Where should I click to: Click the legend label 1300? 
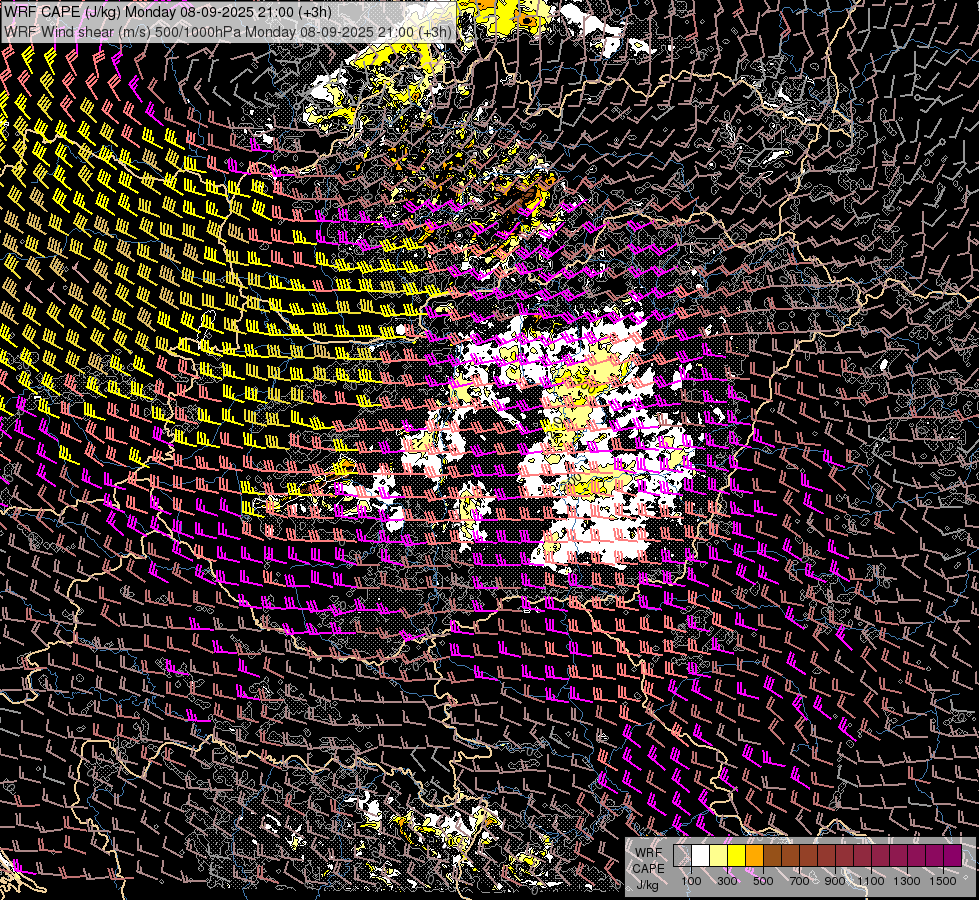pos(907,881)
